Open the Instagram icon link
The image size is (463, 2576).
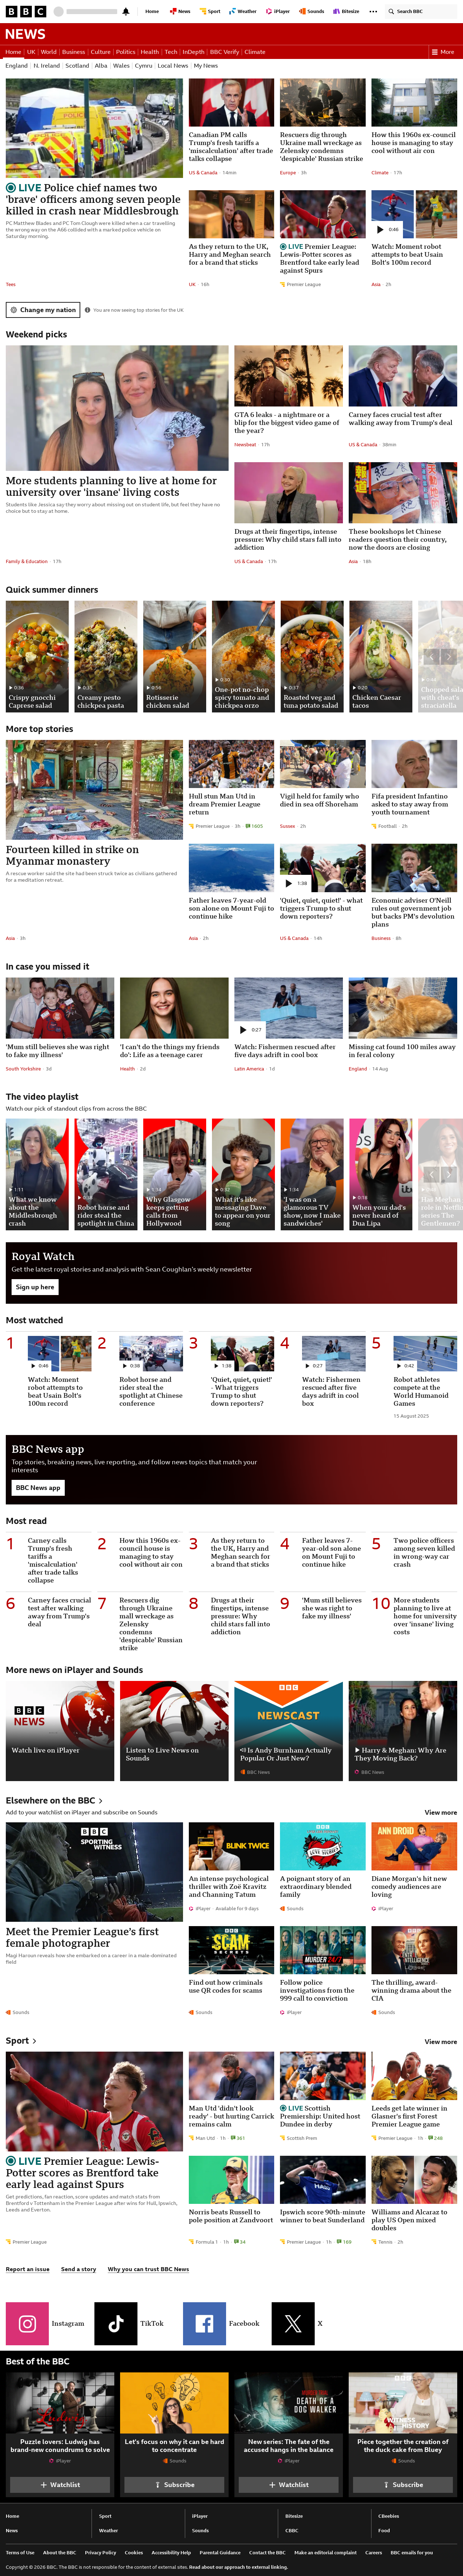(x=28, y=2324)
